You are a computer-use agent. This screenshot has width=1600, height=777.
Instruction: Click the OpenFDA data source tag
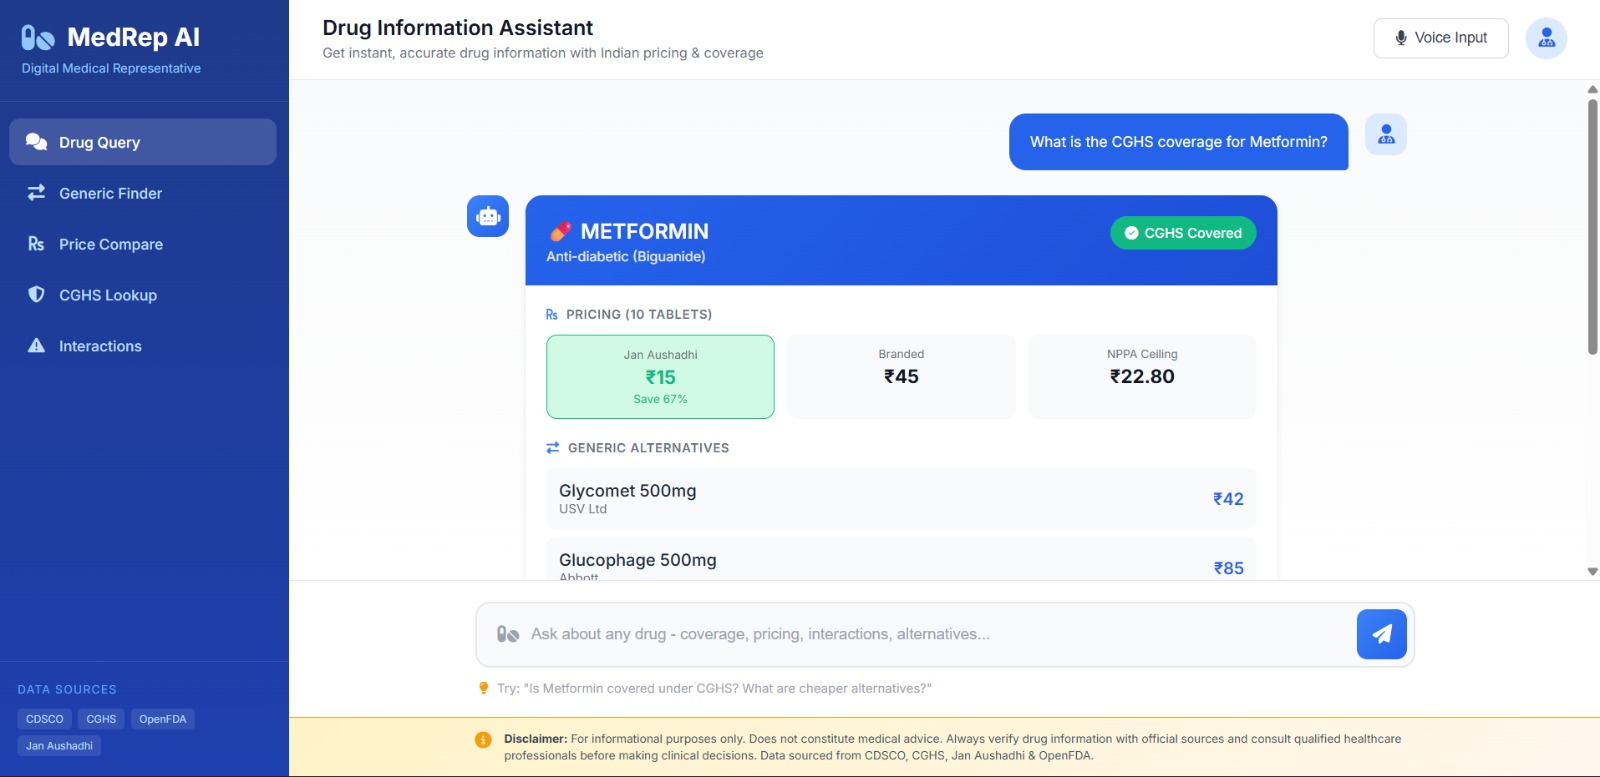pyautogui.click(x=163, y=719)
